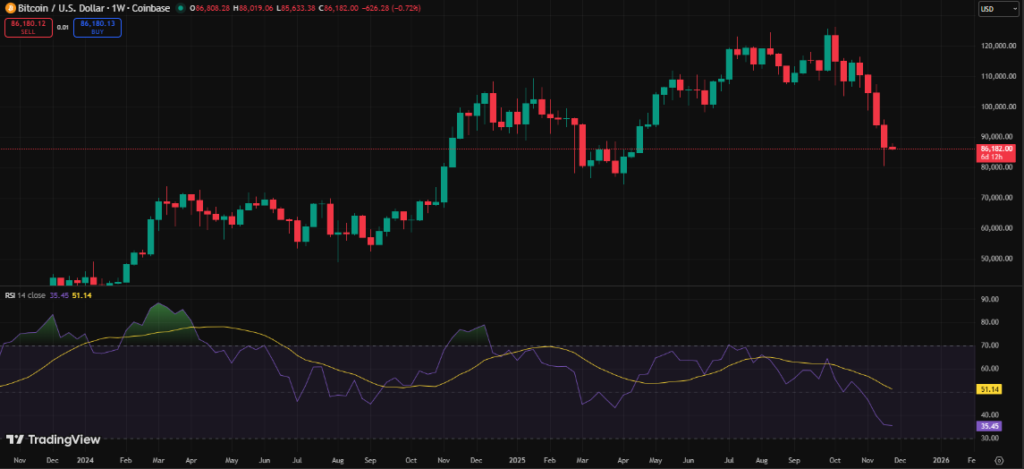
Task: Select the current price label 86,182.00 on price axis
Action: [x=997, y=148]
